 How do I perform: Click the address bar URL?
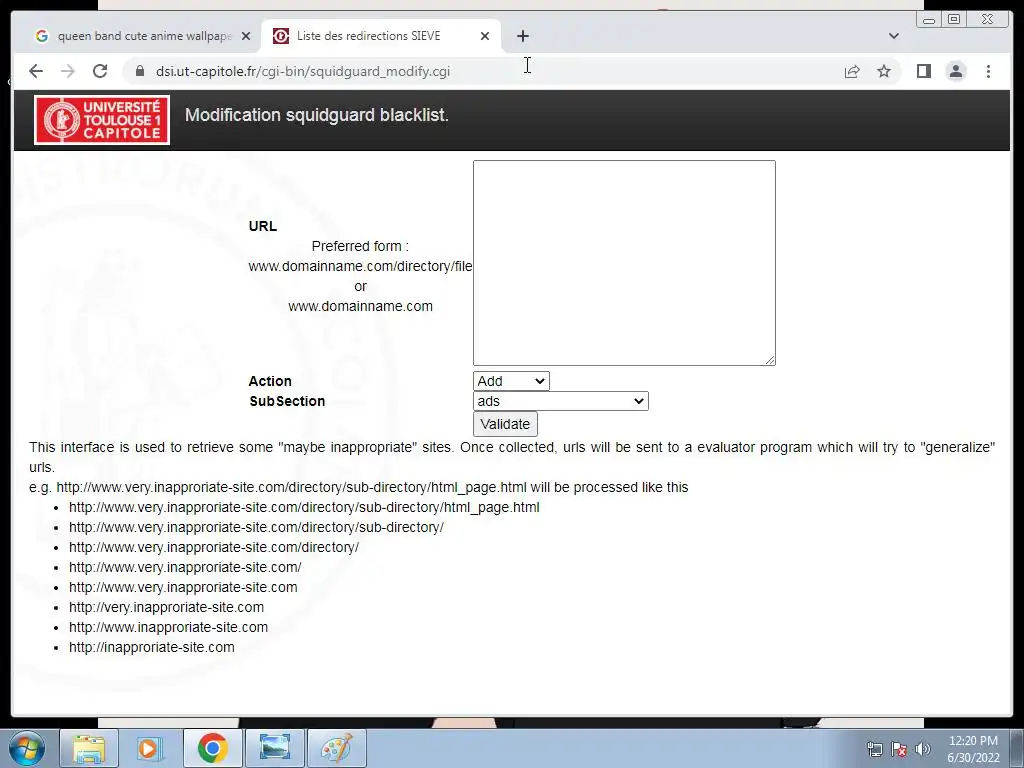click(x=302, y=71)
